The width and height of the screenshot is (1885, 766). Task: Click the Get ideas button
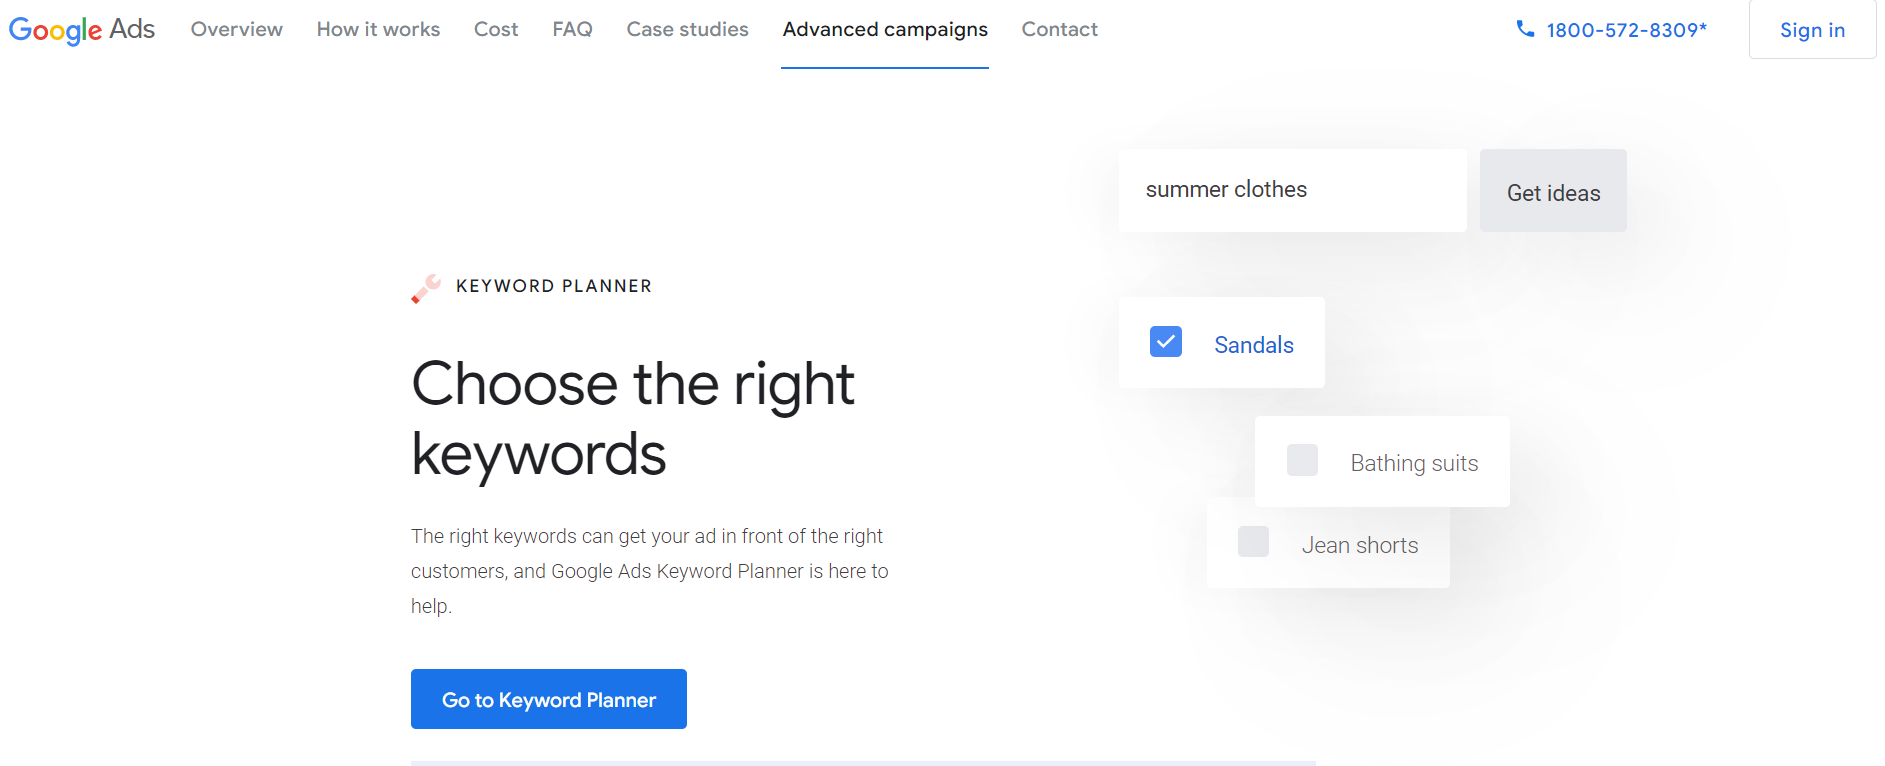pos(1553,191)
